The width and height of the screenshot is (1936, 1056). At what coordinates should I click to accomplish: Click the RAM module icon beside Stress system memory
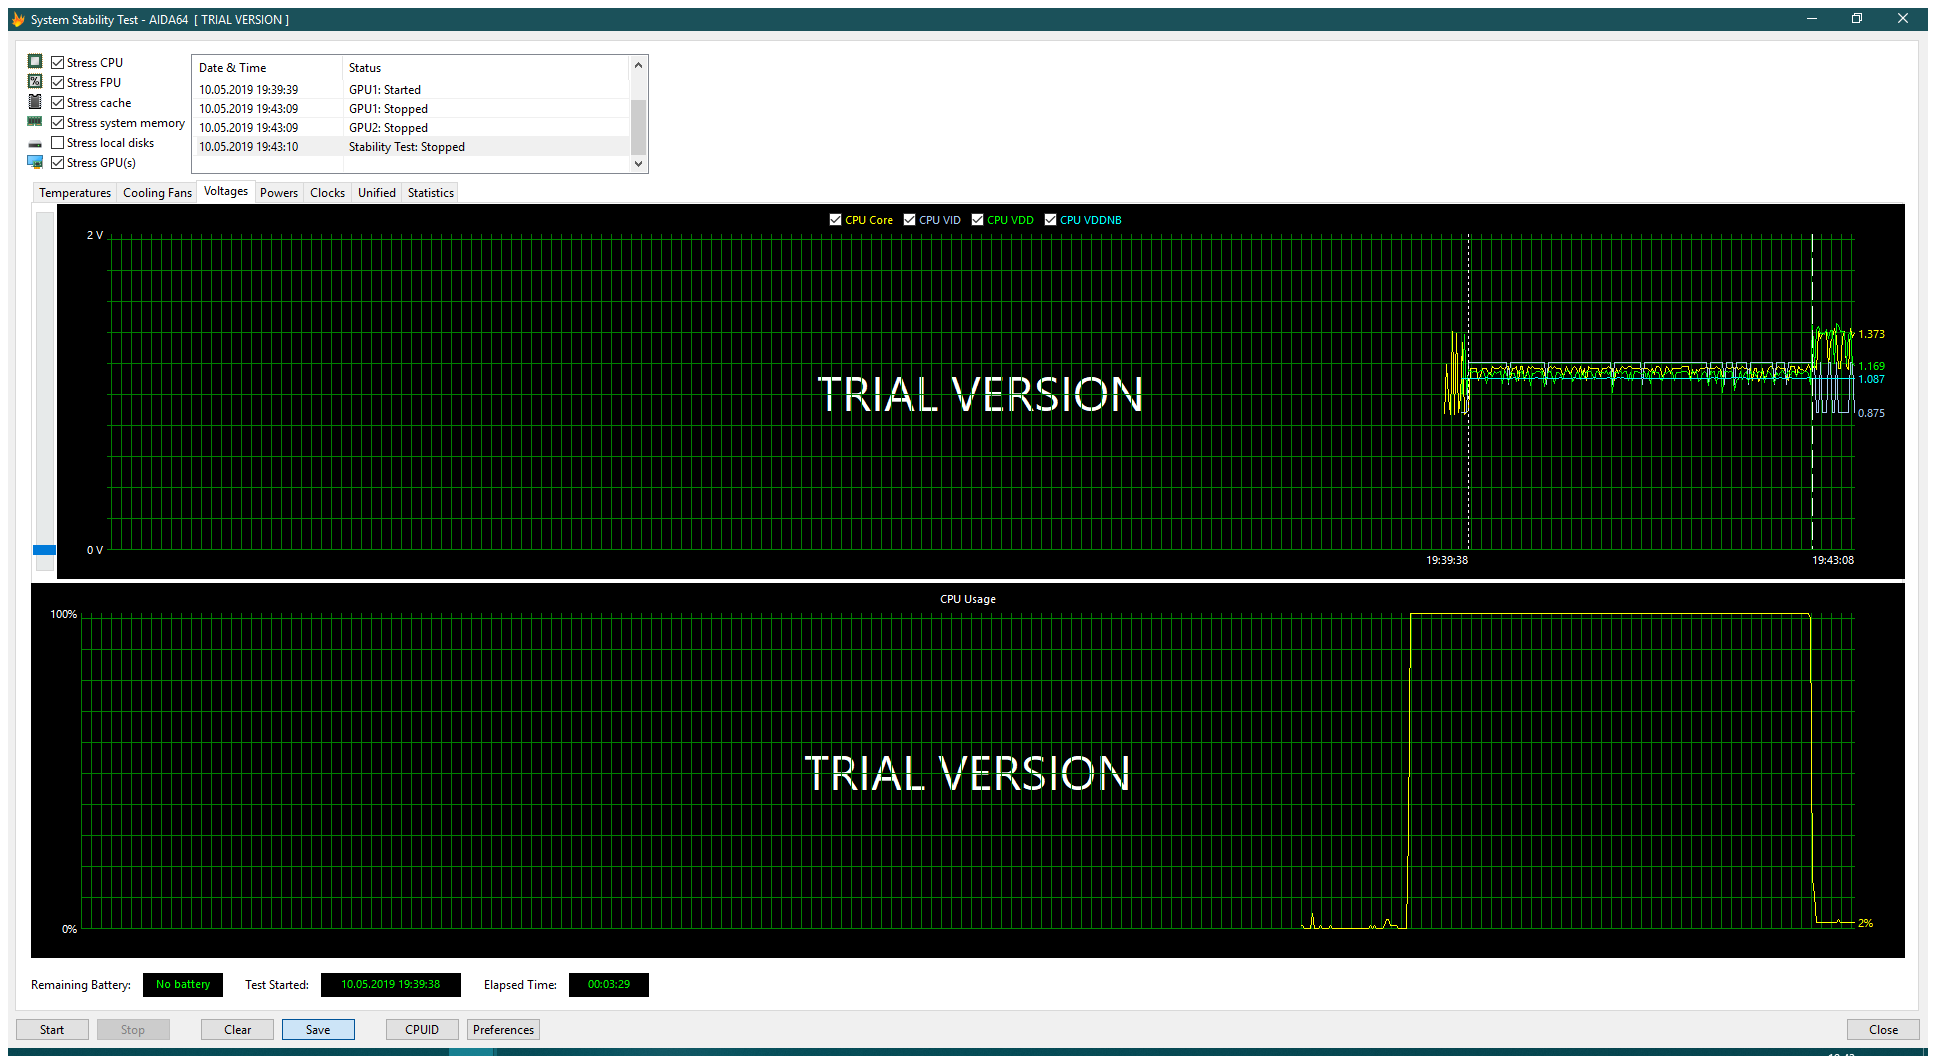coord(35,122)
